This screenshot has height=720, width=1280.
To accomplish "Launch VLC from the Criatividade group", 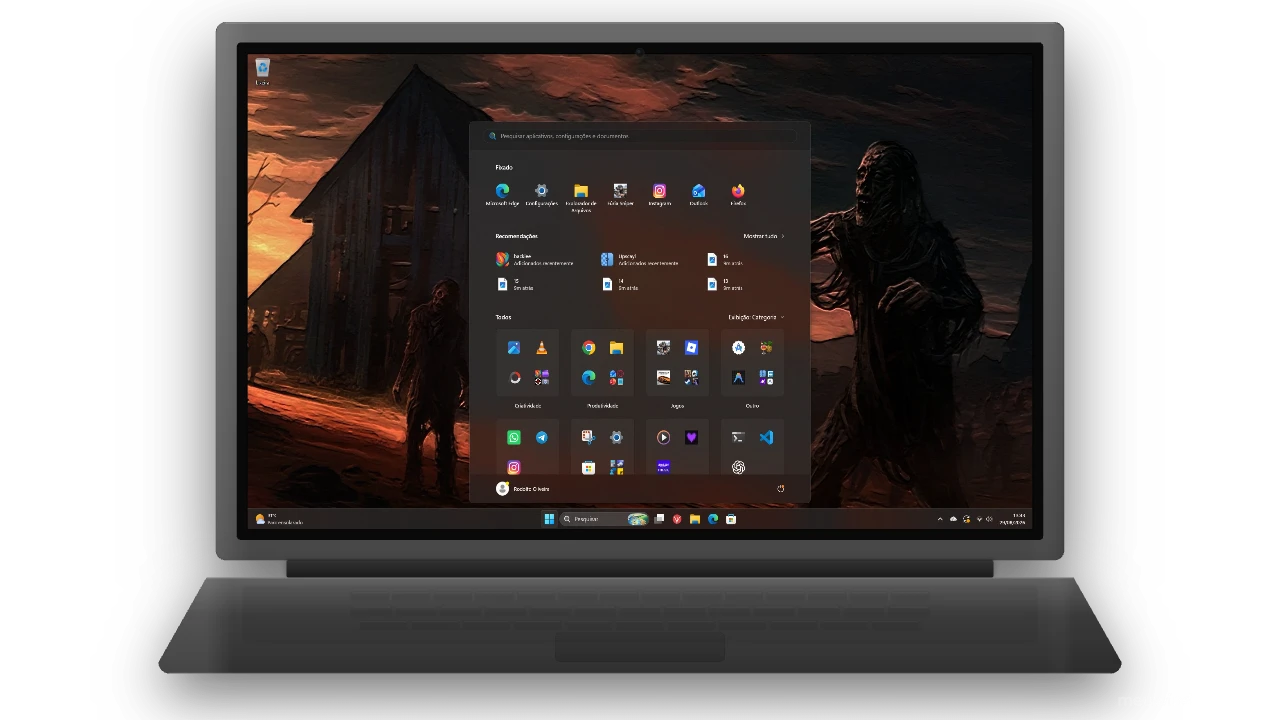I will pos(541,348).
